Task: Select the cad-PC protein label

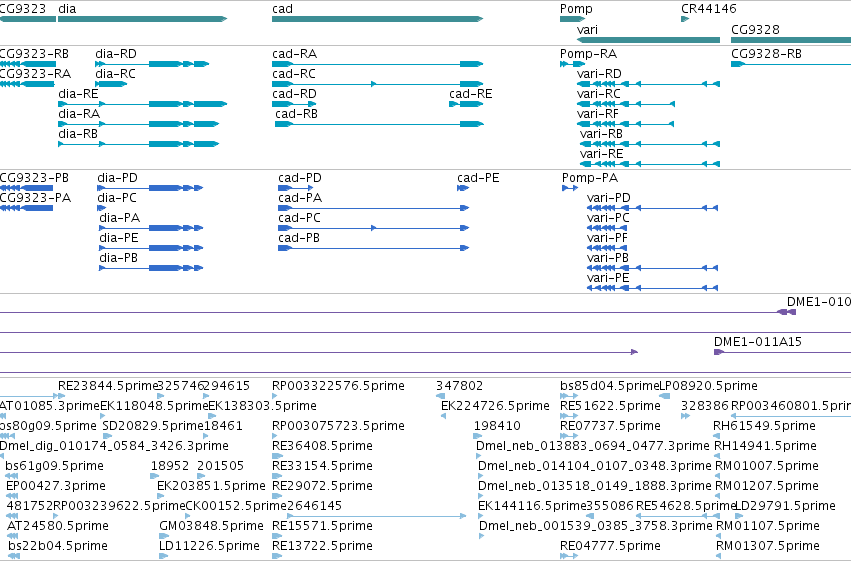Action: [x=300, y=218]
